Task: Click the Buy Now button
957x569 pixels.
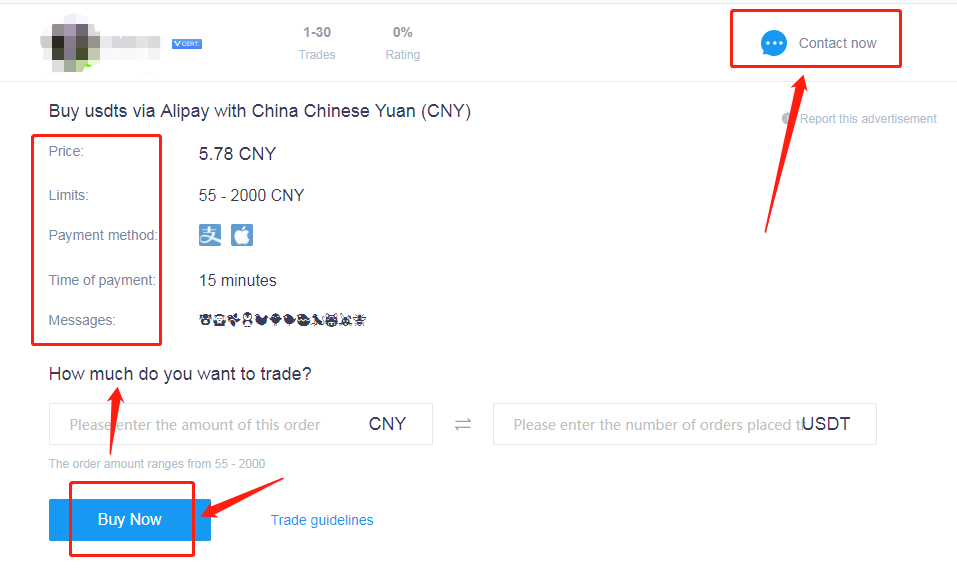Action: pos(130,520)
